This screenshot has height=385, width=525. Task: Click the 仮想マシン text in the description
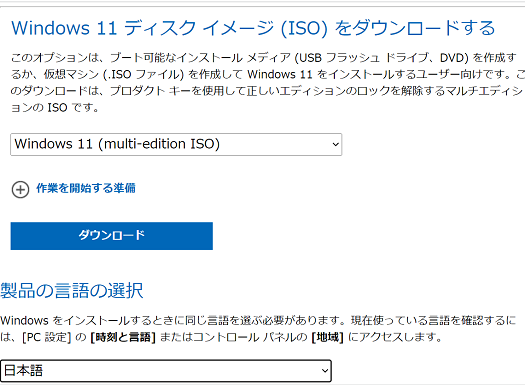click(x=71, y=74)
